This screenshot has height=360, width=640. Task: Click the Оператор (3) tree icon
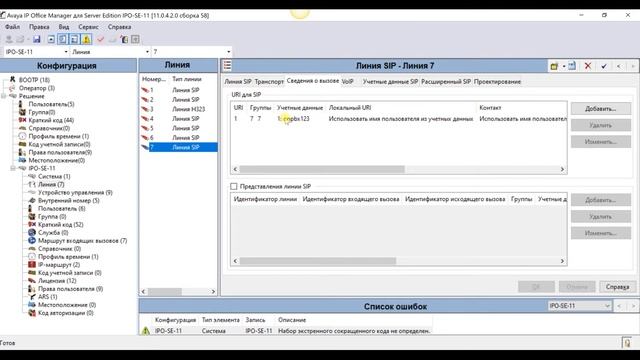13,88
